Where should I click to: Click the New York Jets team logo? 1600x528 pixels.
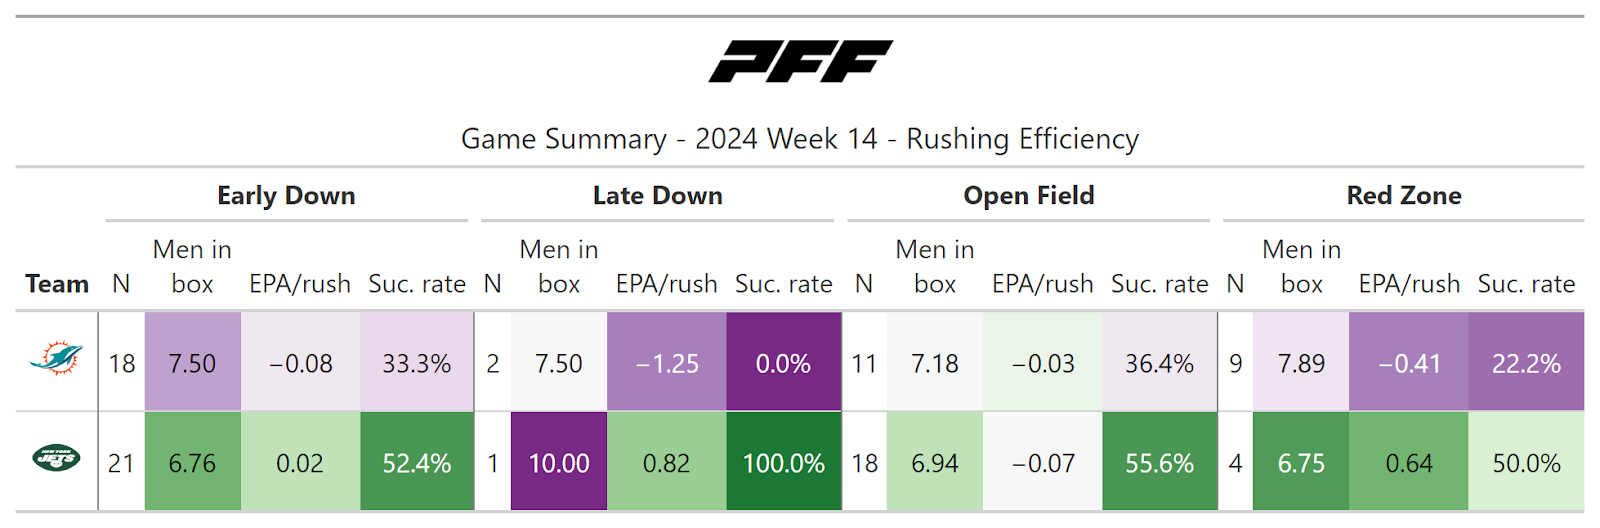(x=56, y=459)
